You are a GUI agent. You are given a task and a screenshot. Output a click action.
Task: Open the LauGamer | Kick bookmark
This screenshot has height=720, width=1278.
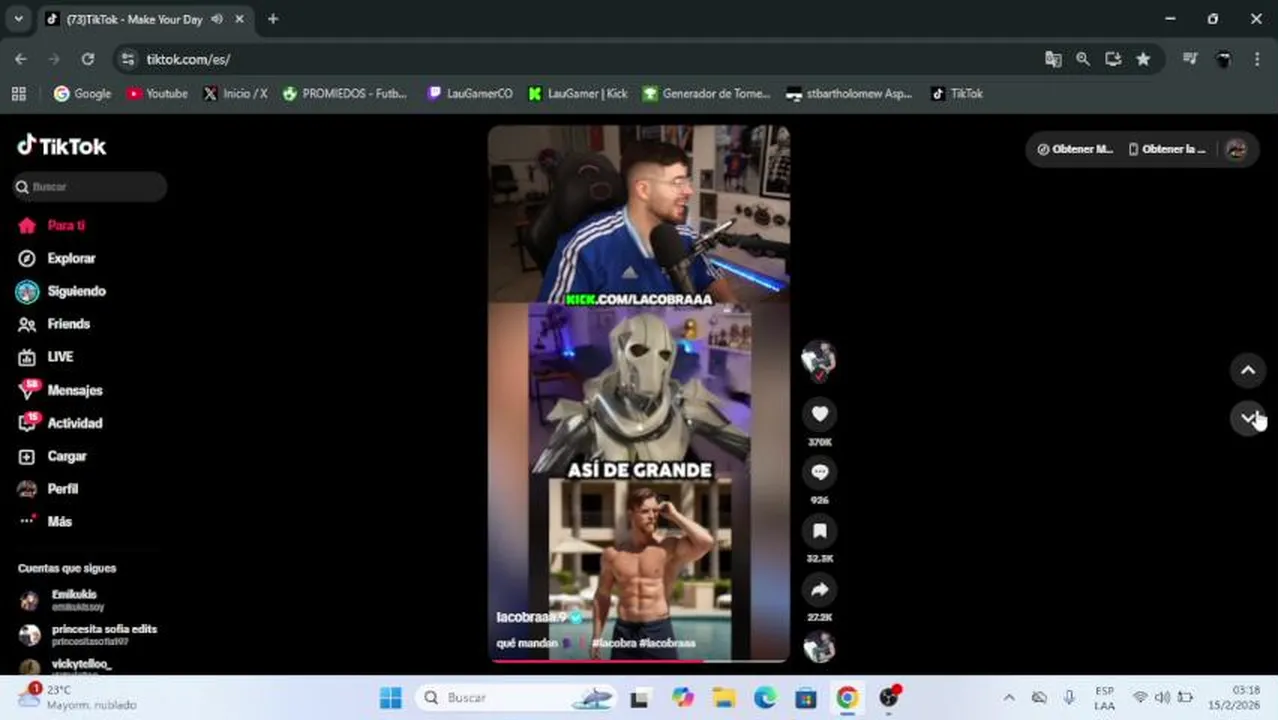(x=578, y=93)
